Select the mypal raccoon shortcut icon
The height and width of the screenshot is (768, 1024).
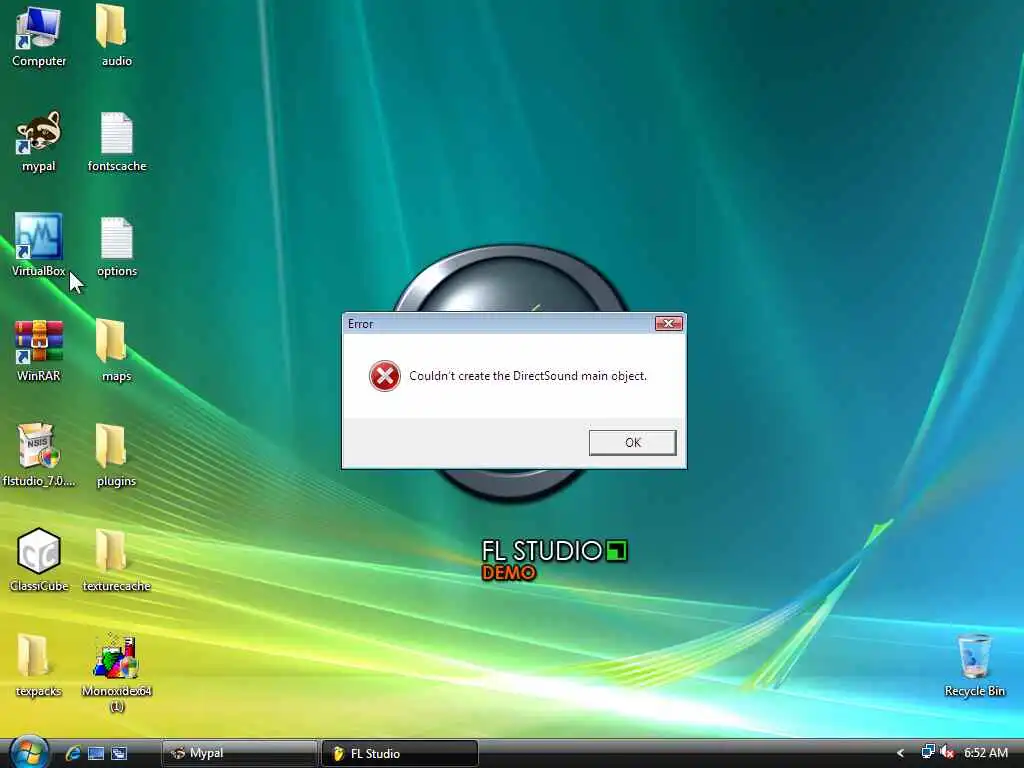(x=39, y=141)
